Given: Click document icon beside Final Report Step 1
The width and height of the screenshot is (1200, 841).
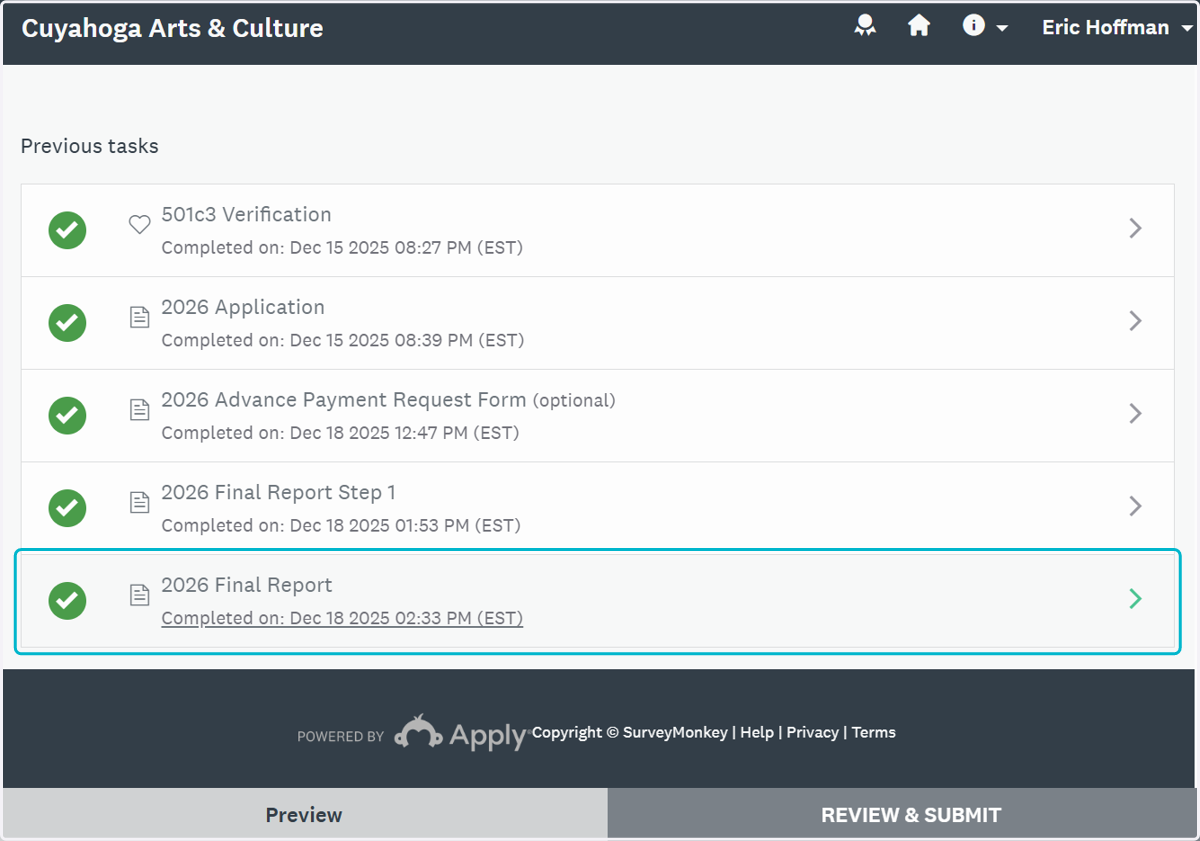Looking at the screenshot, I should (140, 502).
